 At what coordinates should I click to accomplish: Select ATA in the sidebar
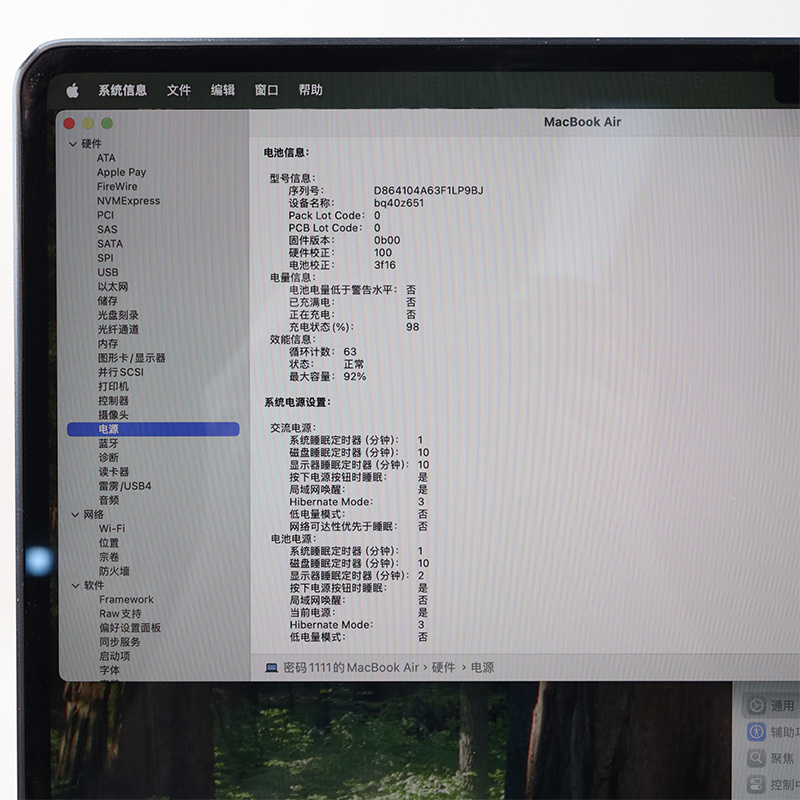pos(106,158)
